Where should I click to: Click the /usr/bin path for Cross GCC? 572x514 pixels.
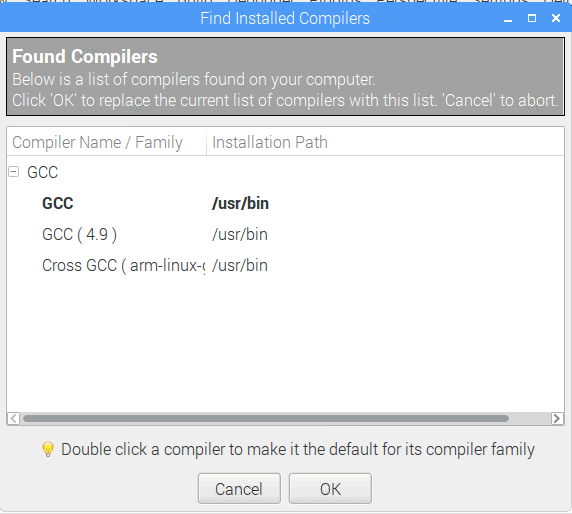click(x=240, y=266)
